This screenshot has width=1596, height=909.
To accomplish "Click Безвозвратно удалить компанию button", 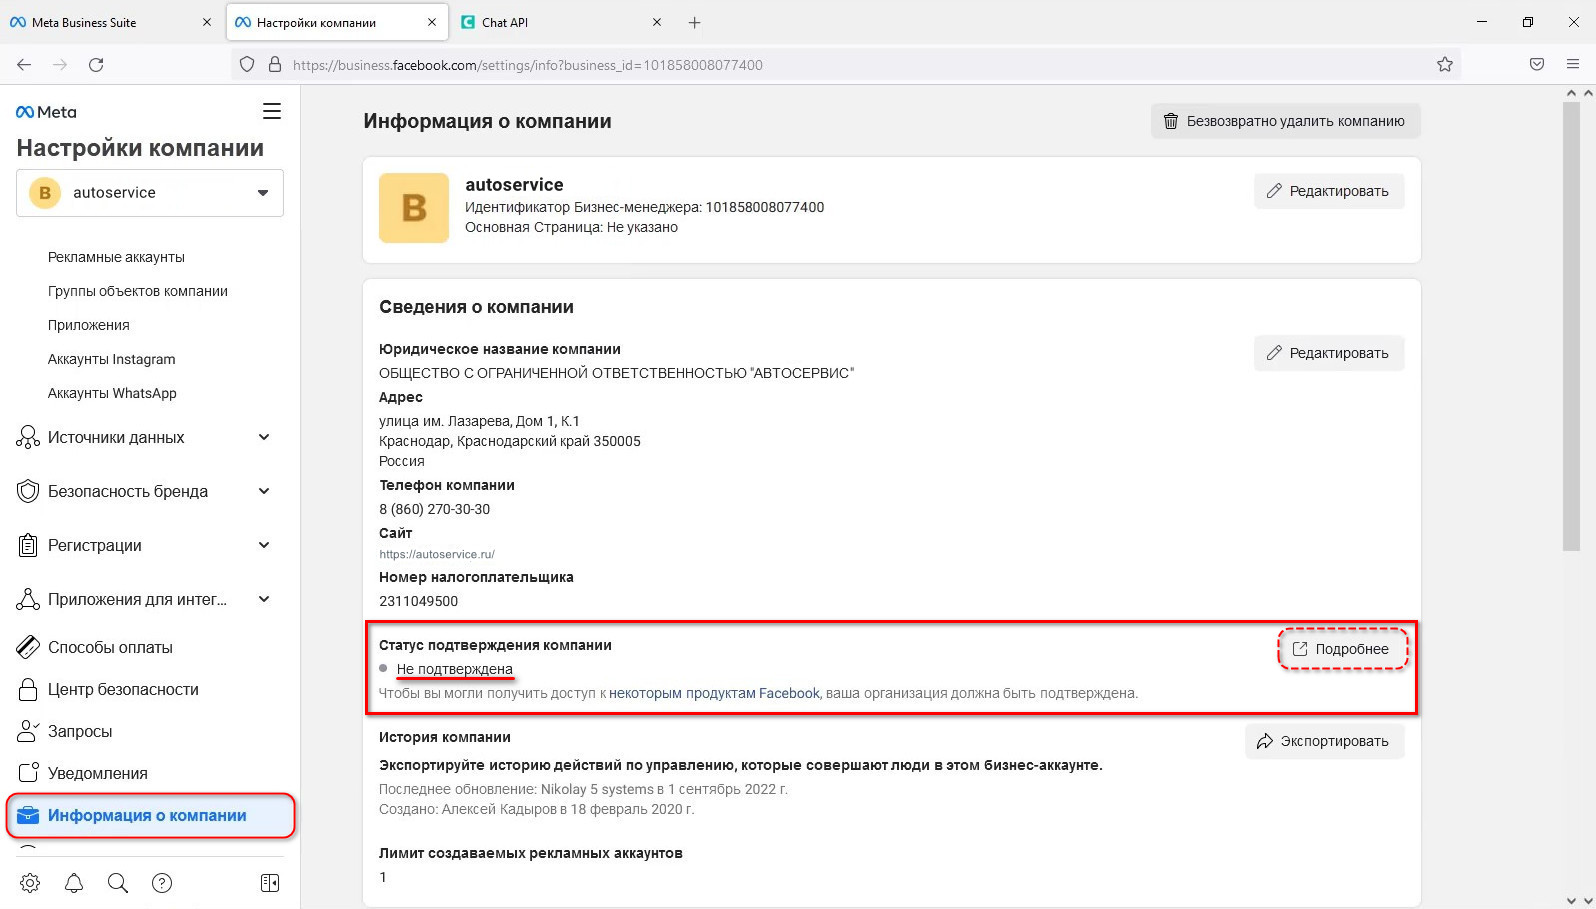I will pyautogui.click(x=1285, y=121).
